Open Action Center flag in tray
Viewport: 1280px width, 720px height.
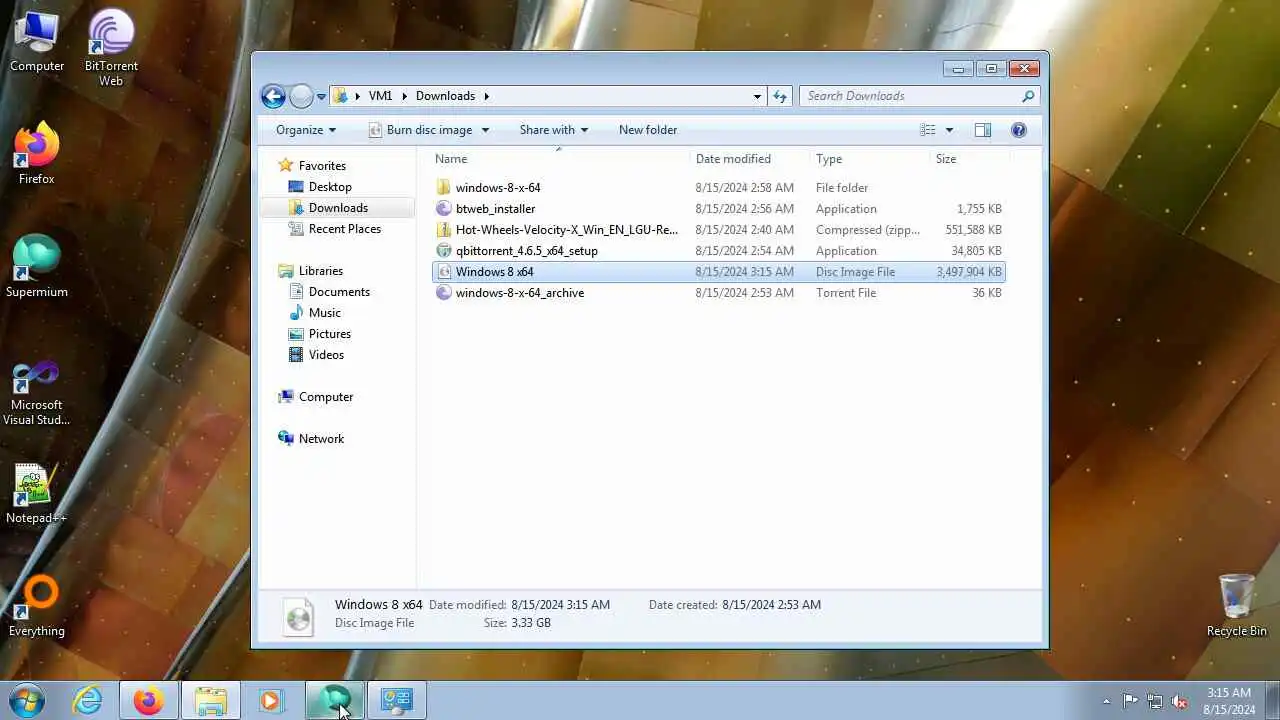point(1130,701)
